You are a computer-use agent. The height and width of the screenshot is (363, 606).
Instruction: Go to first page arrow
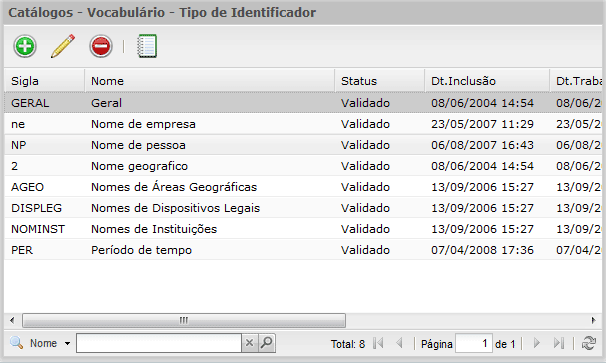coord(378,343)
